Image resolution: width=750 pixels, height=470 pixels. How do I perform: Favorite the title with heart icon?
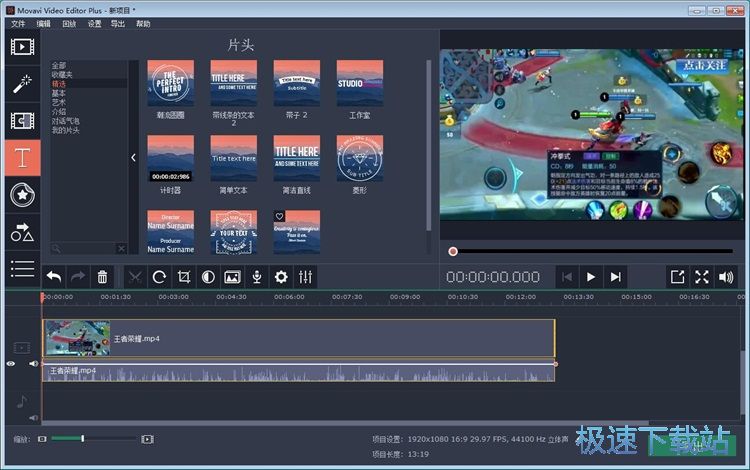(x=279, y=216)
